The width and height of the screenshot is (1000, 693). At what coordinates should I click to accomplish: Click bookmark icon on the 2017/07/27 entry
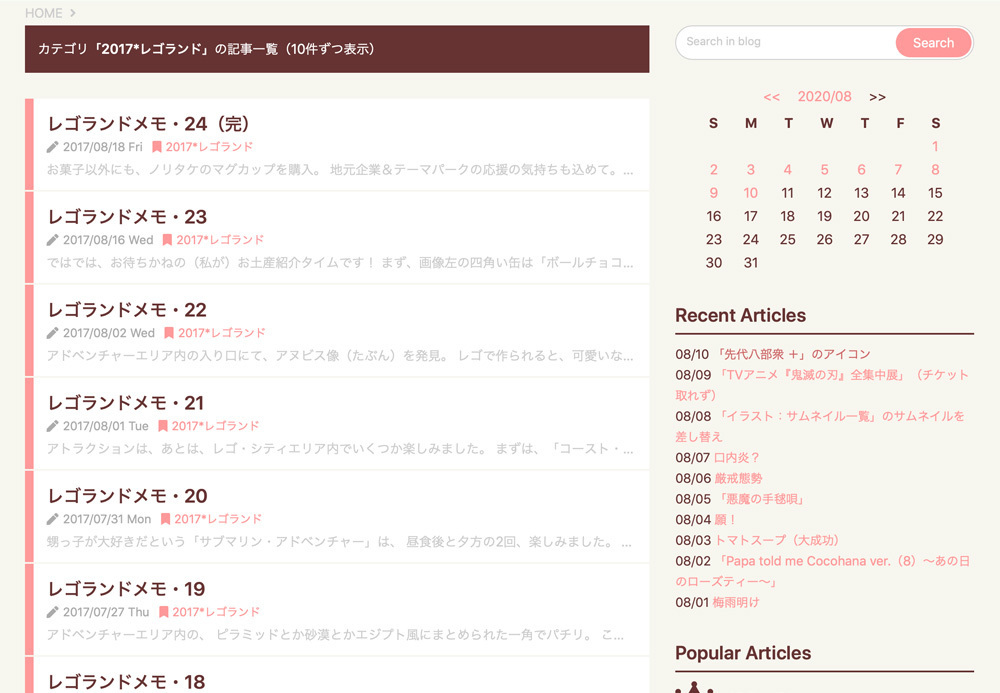coord(163,613)
